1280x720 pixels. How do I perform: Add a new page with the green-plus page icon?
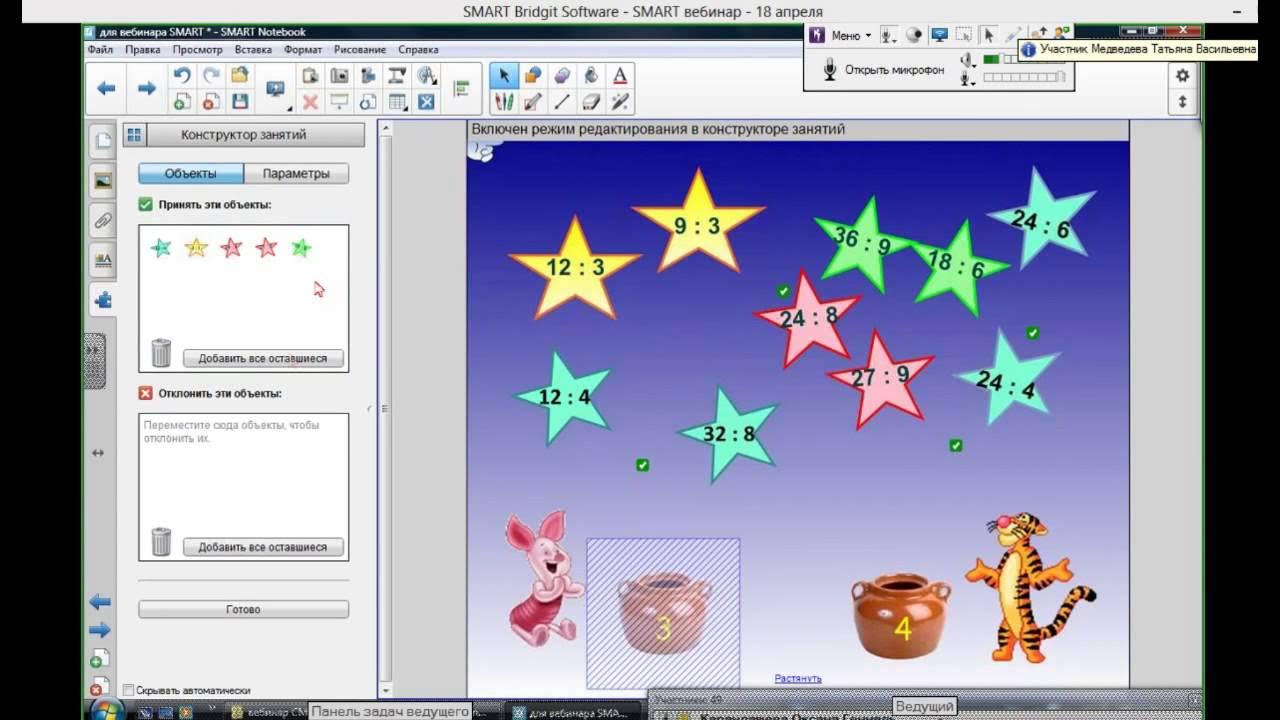tap(182, 101)
